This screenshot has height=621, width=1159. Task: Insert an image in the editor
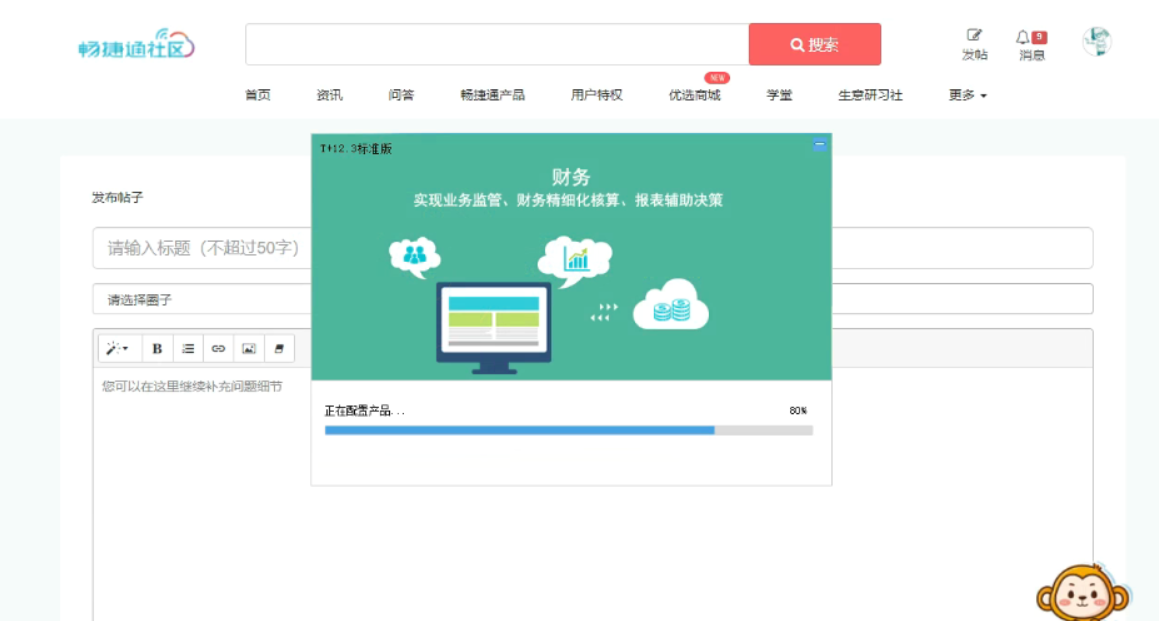click(x=248, y=348)
